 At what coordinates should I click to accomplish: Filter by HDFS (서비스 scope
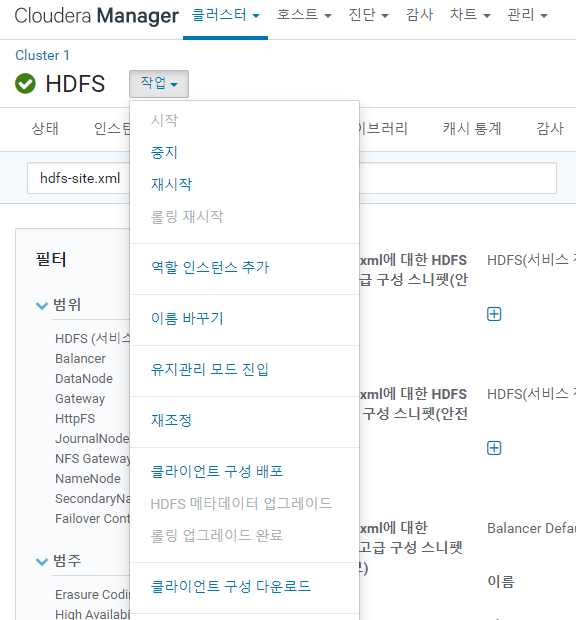[x=93, y=338]
